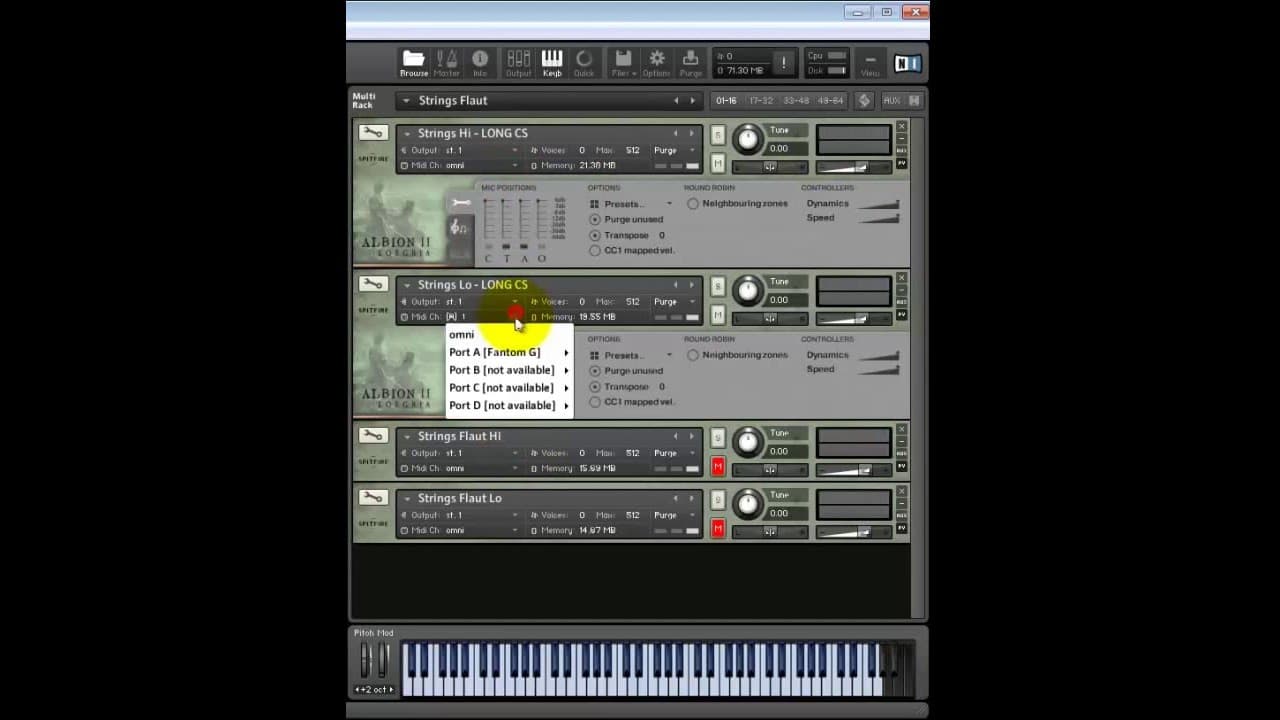Remove the Strings Hi instrument with X
1280x720 pixels.
(x=901, y=127)
